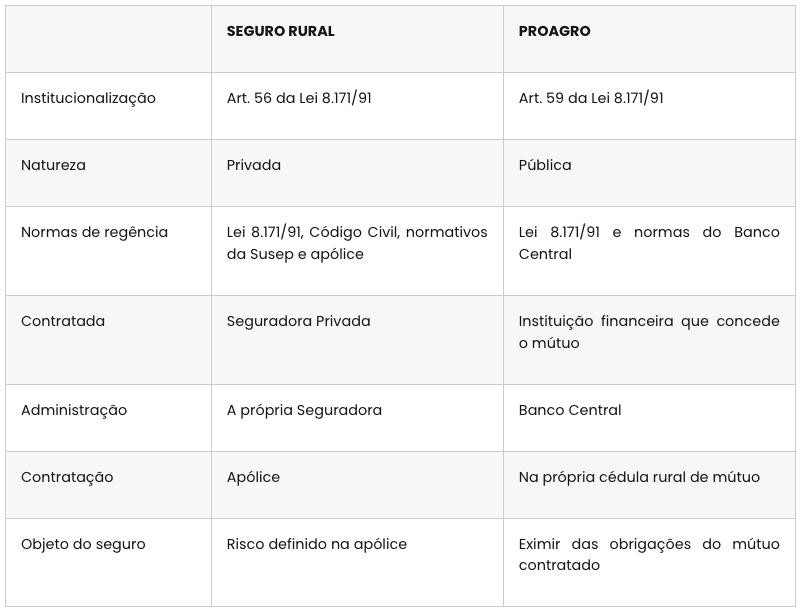The image size is (801, 612).
Task: Click the Art. 56 da Lei 8.171/91 cell
Action: (x=299, y=98)
